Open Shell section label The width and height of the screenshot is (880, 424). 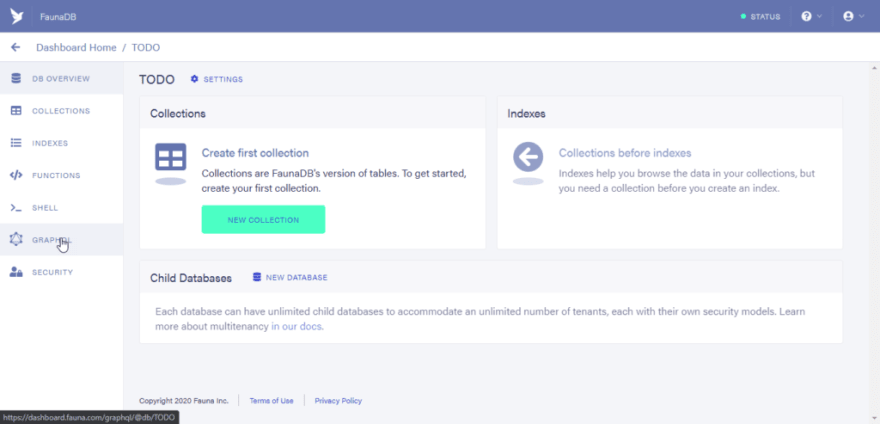coord(45,208)
